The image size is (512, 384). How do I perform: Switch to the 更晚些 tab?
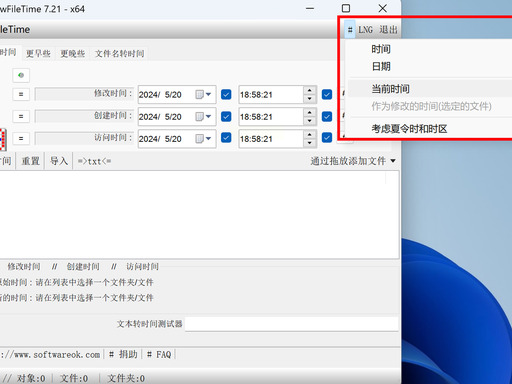(72, 53)
